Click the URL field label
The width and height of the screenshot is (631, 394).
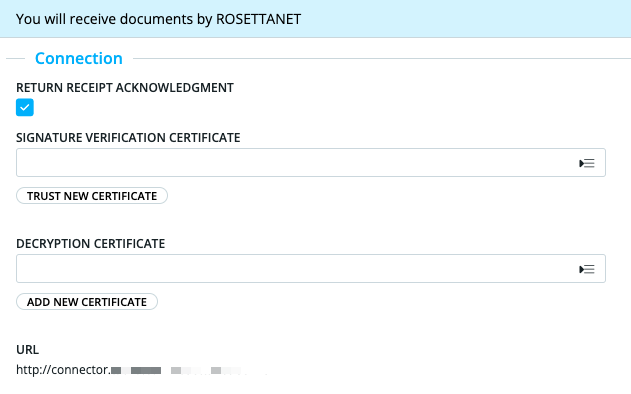tap(27, 350)
